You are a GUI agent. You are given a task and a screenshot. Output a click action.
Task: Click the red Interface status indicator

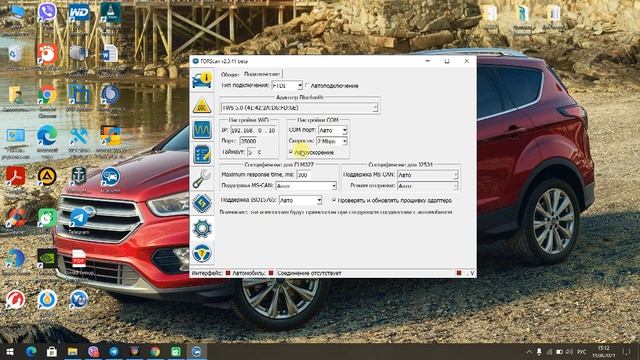pos(228,273)
